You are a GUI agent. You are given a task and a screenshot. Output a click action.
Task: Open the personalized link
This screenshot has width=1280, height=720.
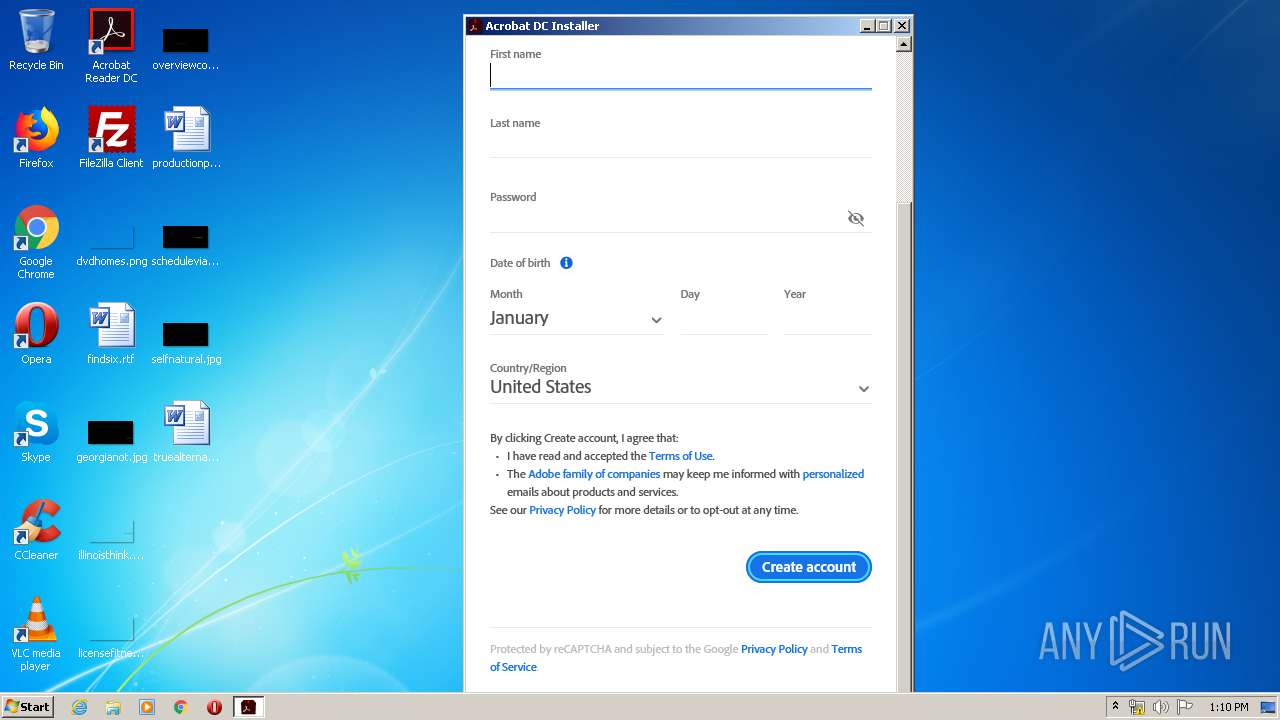(x=833, y=474)
